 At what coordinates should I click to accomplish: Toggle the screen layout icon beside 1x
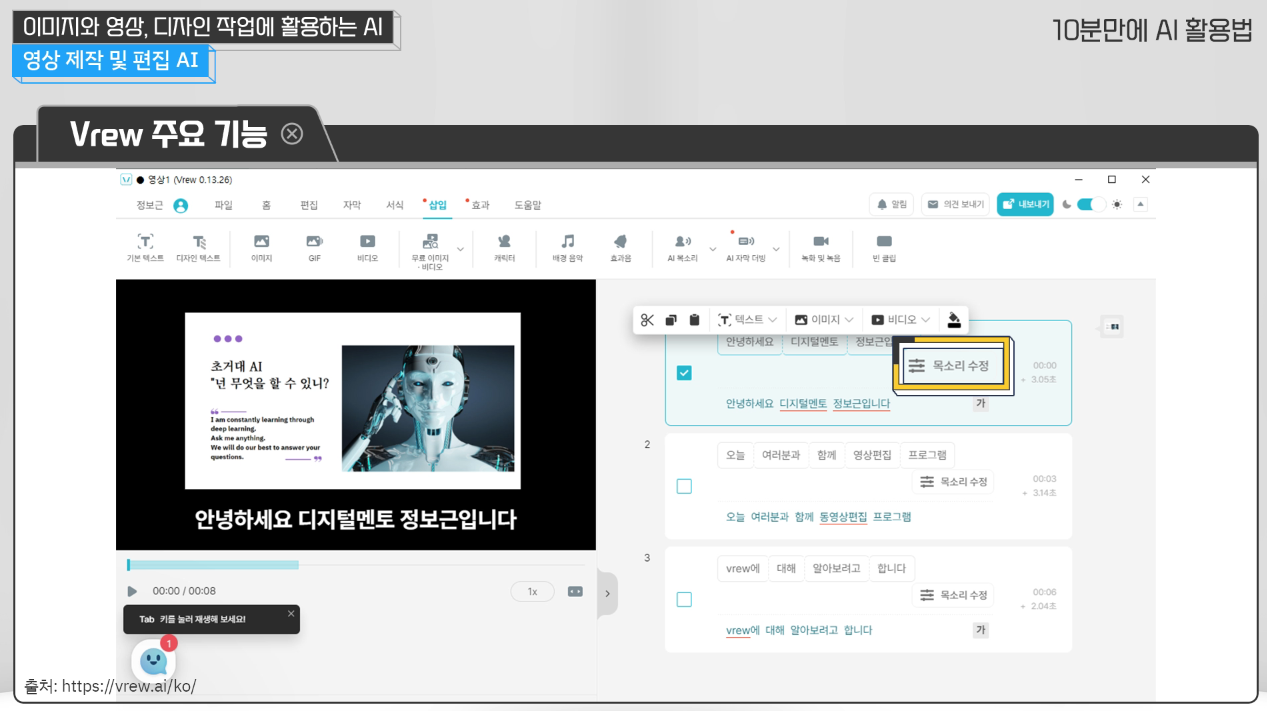(x=575, y=591)
